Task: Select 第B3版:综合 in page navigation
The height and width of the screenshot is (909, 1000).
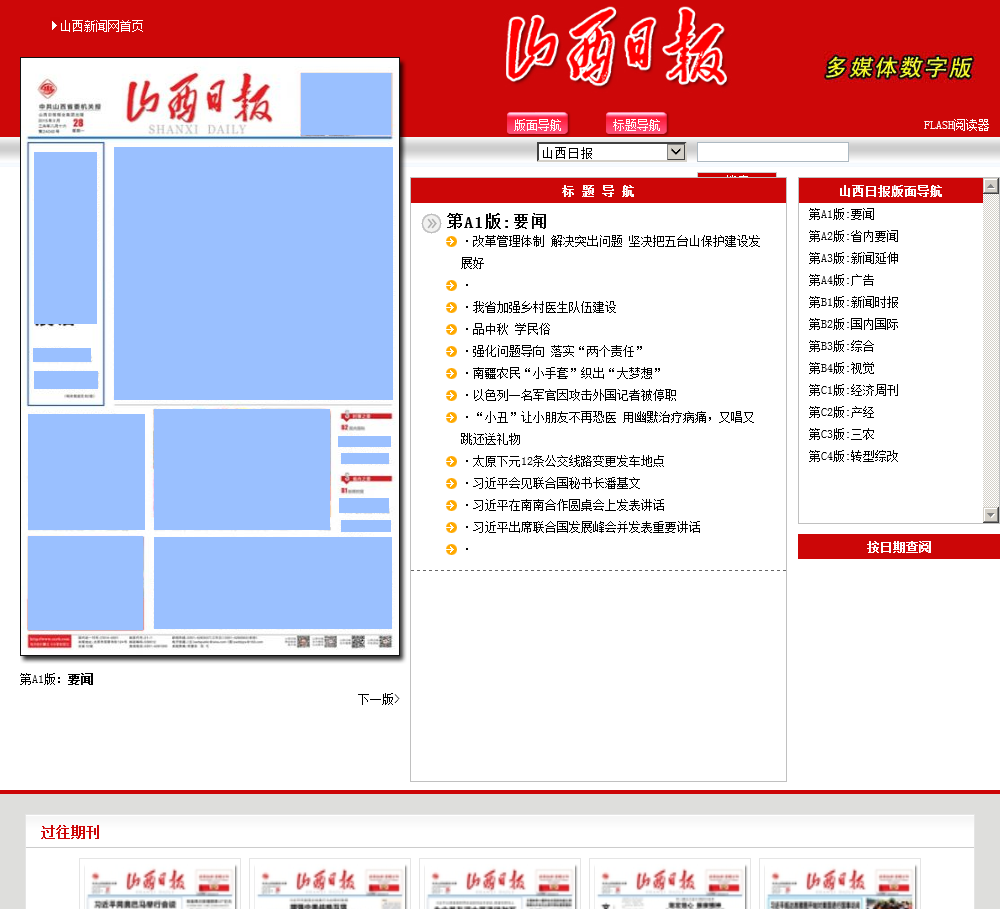Action: (841, 346)
